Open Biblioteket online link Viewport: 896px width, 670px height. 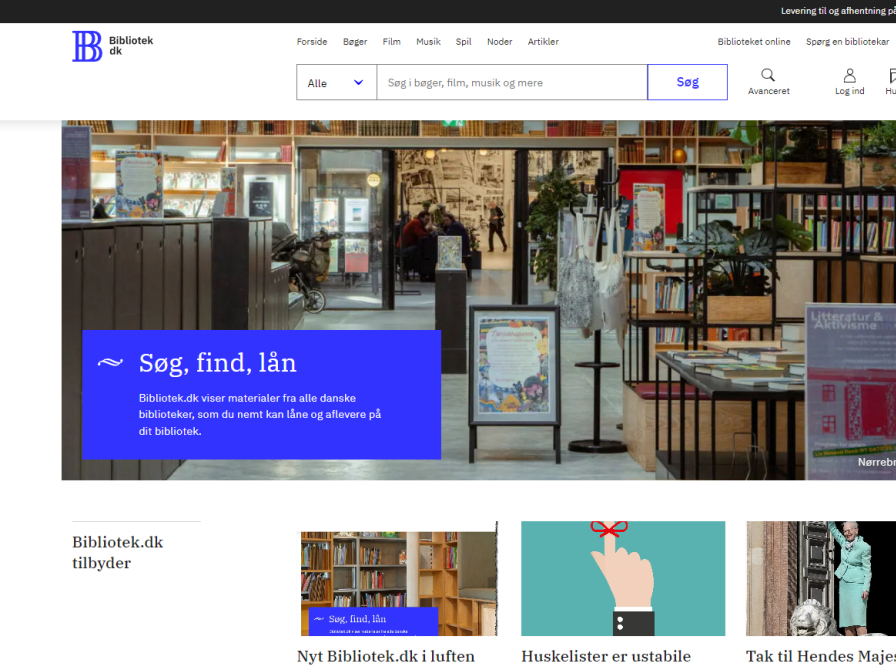[x=754, y=42]
